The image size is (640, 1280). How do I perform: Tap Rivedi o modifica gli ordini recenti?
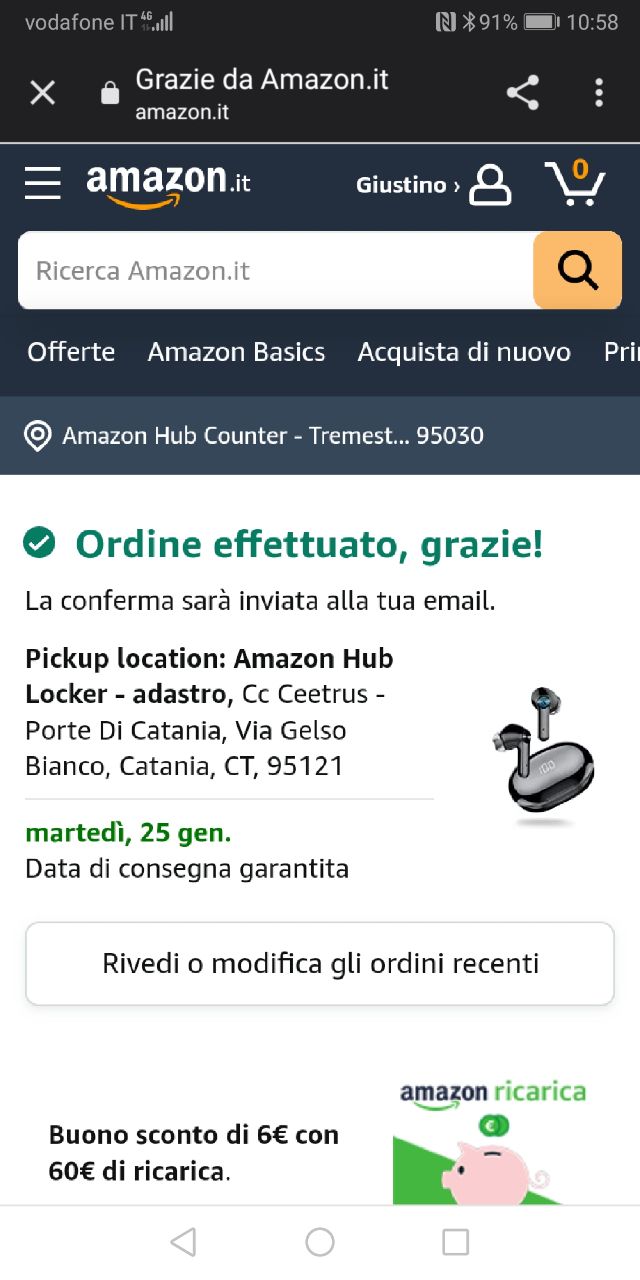pos(320,964)
